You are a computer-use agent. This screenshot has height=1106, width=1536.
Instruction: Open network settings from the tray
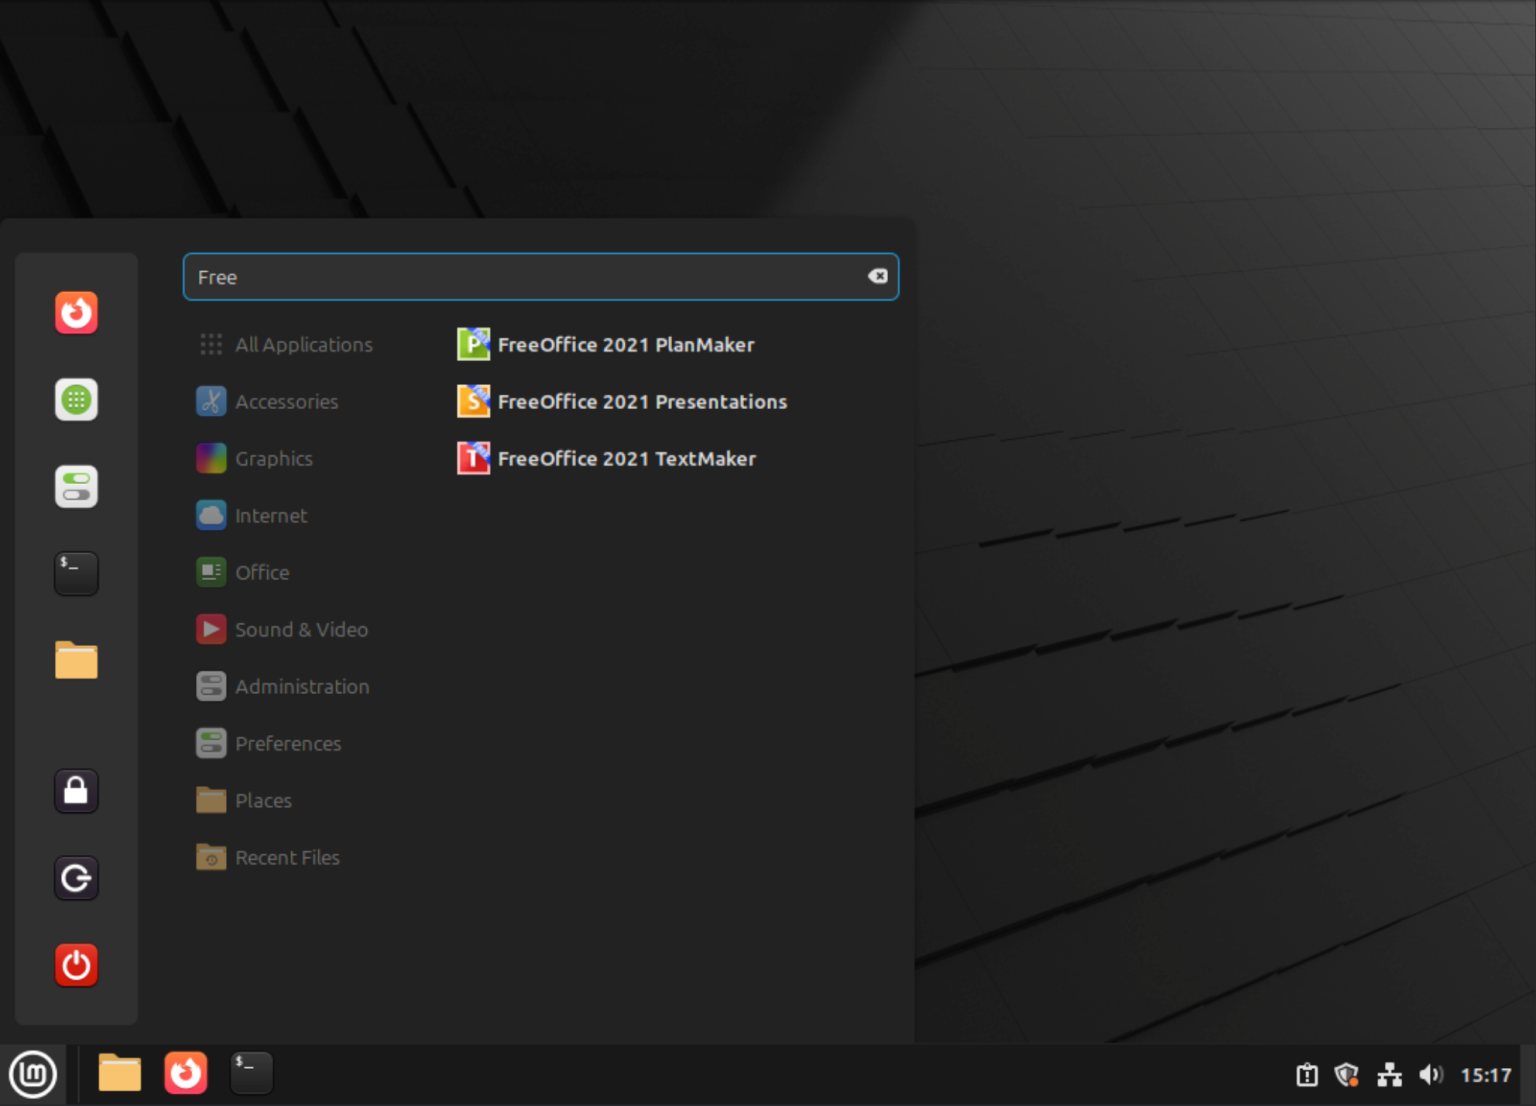coord(1389,1074)
